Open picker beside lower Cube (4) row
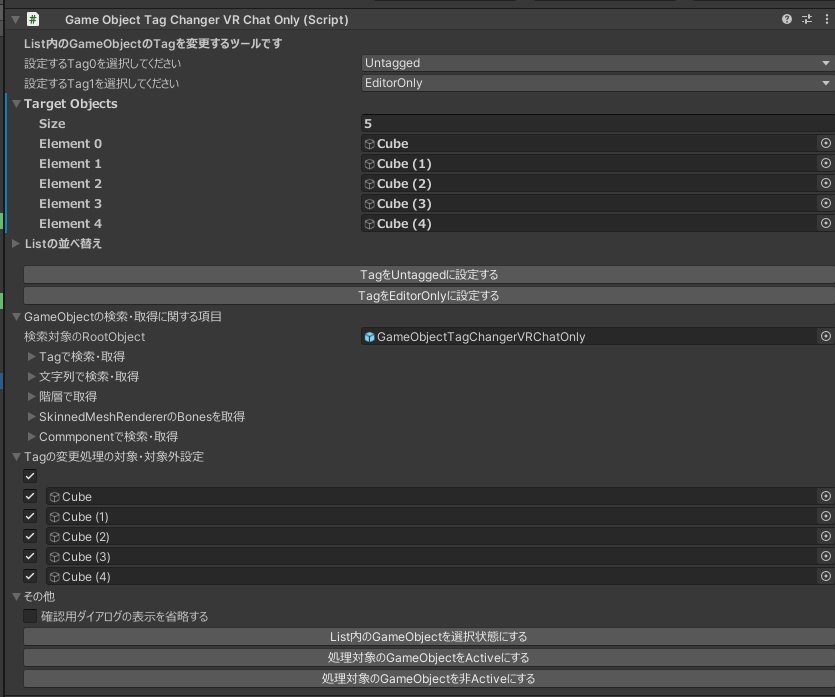Viewport: 835px width, 697px height. pyautogui.click(x=825, y=577)
